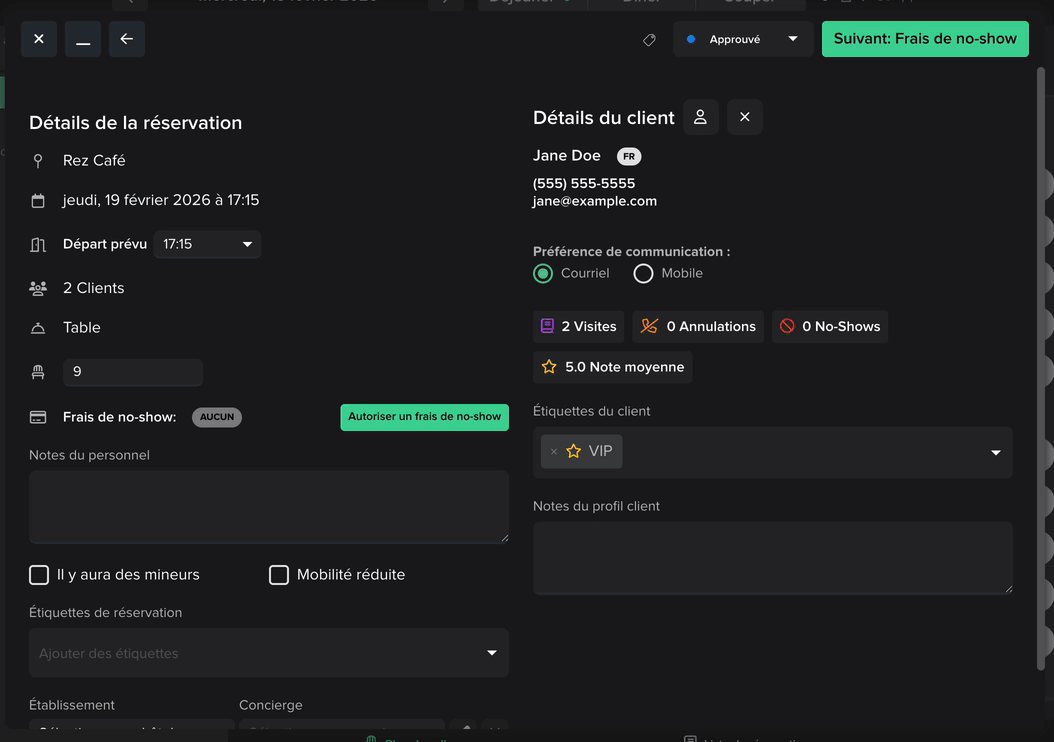
Task: Minimize the reservation panel
Action: click(83, 39)
